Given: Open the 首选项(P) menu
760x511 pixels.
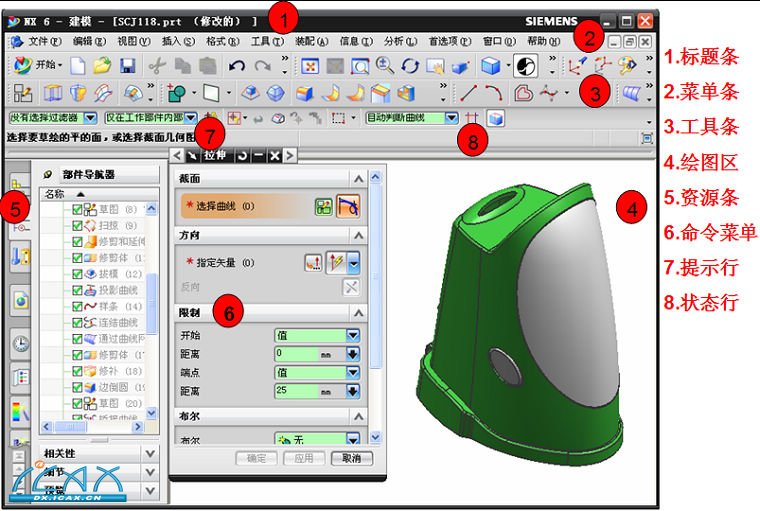Looking at the screenshot, I should pos(450,42).
